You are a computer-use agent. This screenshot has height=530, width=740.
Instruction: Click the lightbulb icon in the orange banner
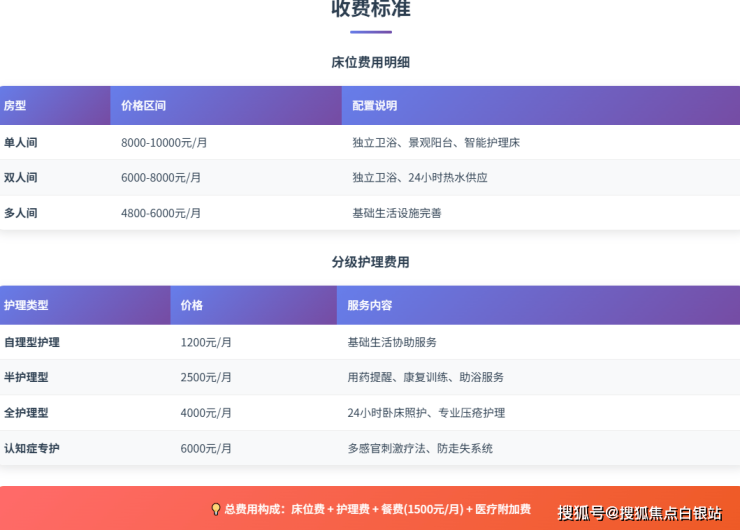[215, 509]
